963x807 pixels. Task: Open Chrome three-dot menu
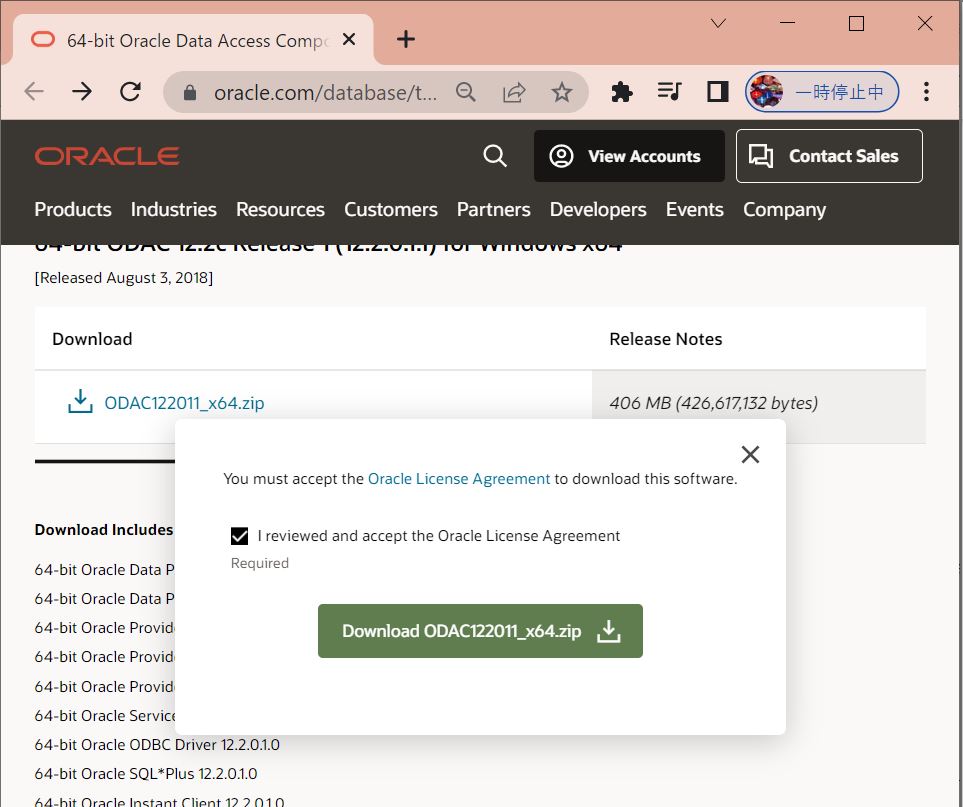pyautogui.click(x=926, y=92)
